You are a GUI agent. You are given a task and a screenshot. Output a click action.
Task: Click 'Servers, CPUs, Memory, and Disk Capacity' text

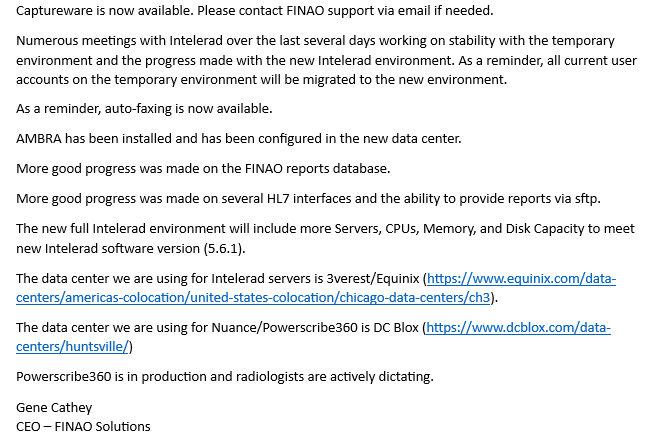click(440, 229)
